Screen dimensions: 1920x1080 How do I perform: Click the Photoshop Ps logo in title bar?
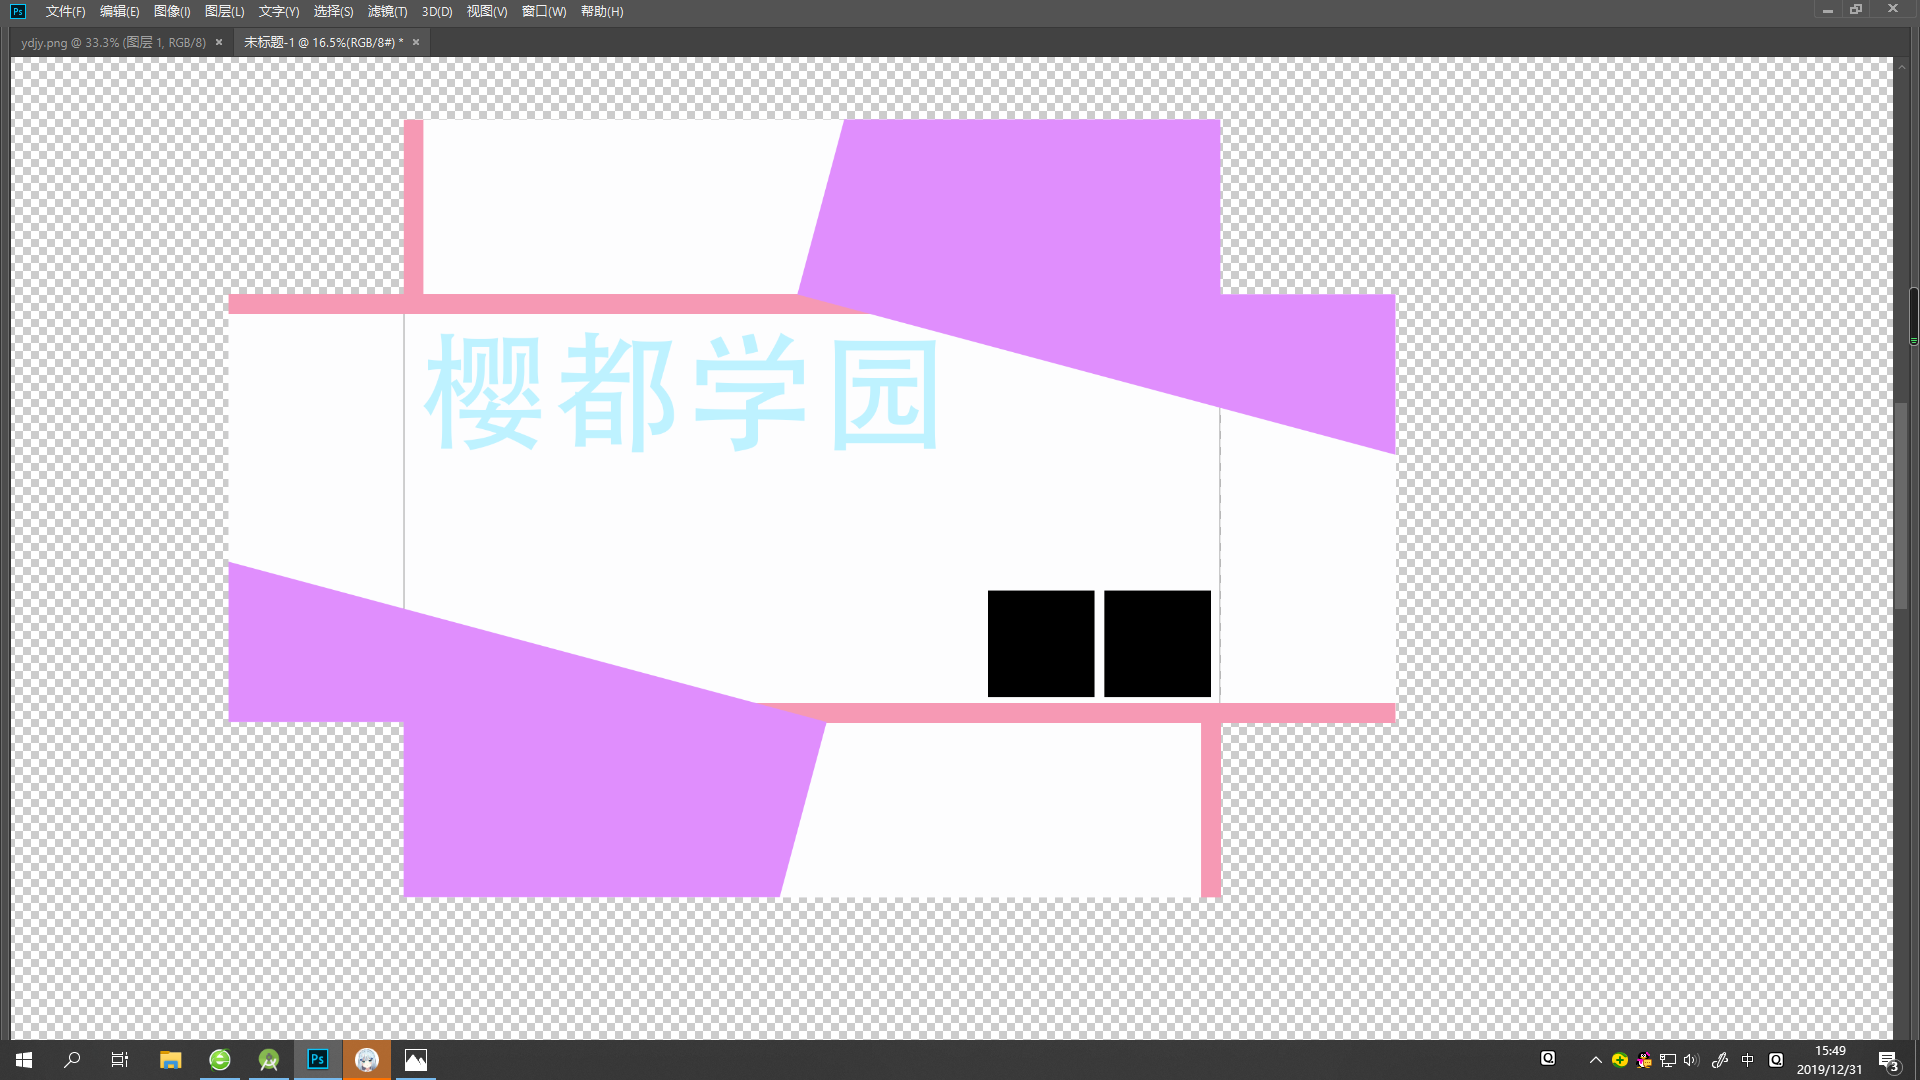(x=18, y=12)
